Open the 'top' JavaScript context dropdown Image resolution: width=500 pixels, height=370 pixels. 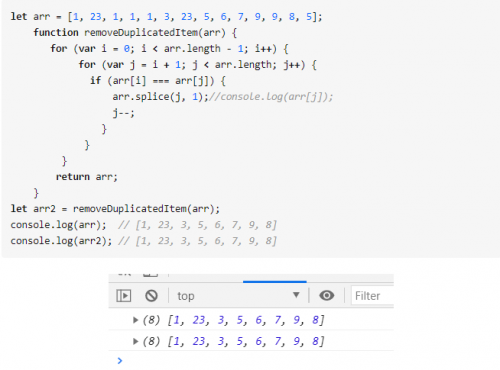238,296
